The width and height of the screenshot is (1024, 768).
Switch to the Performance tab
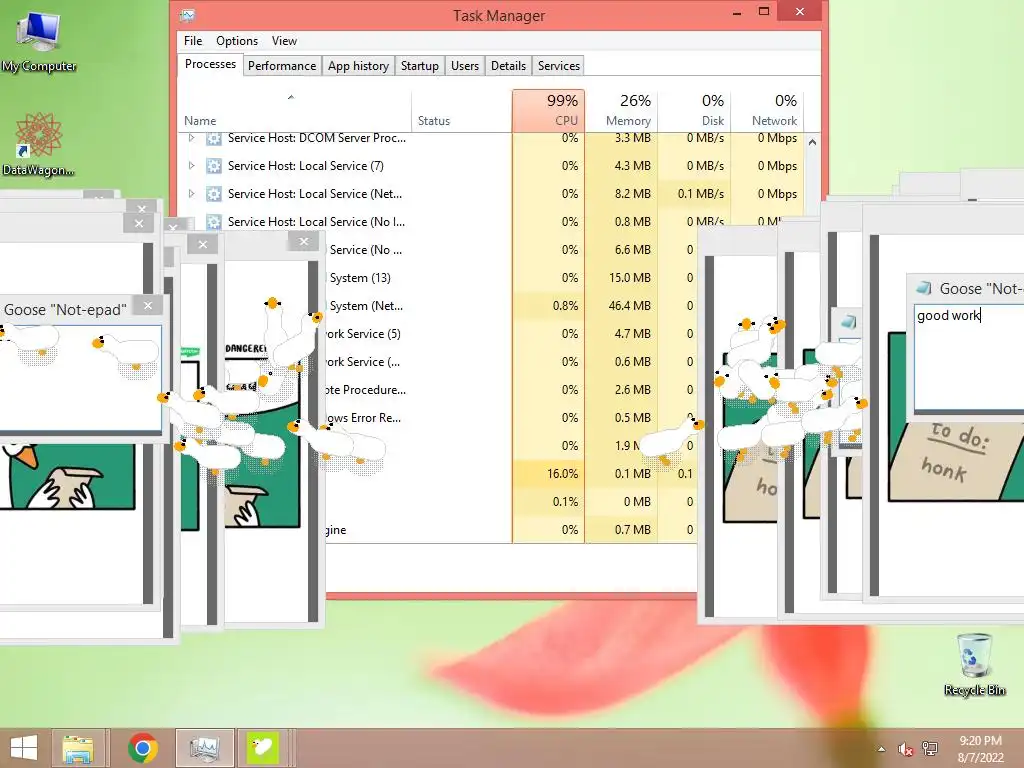point(281,65)
